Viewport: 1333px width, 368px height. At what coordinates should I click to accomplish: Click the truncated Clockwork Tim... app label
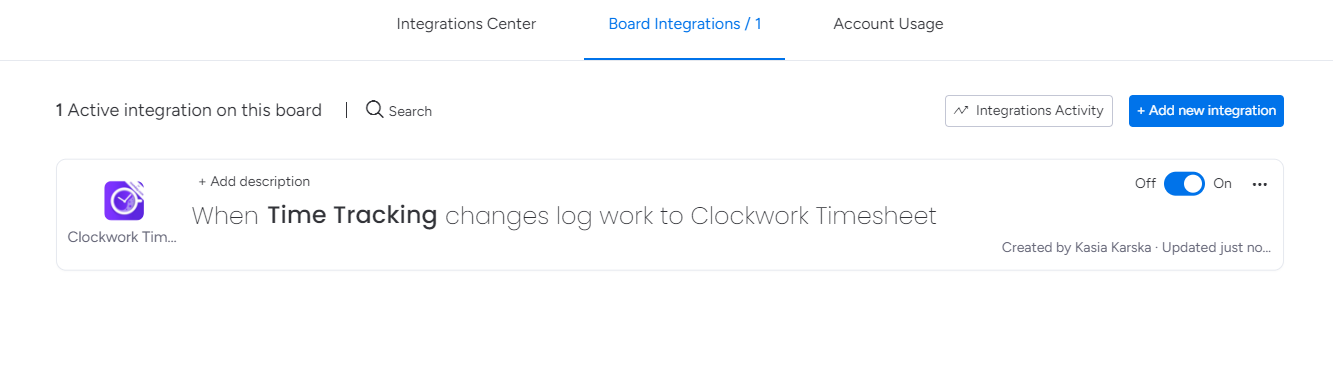tap(122, 237)
